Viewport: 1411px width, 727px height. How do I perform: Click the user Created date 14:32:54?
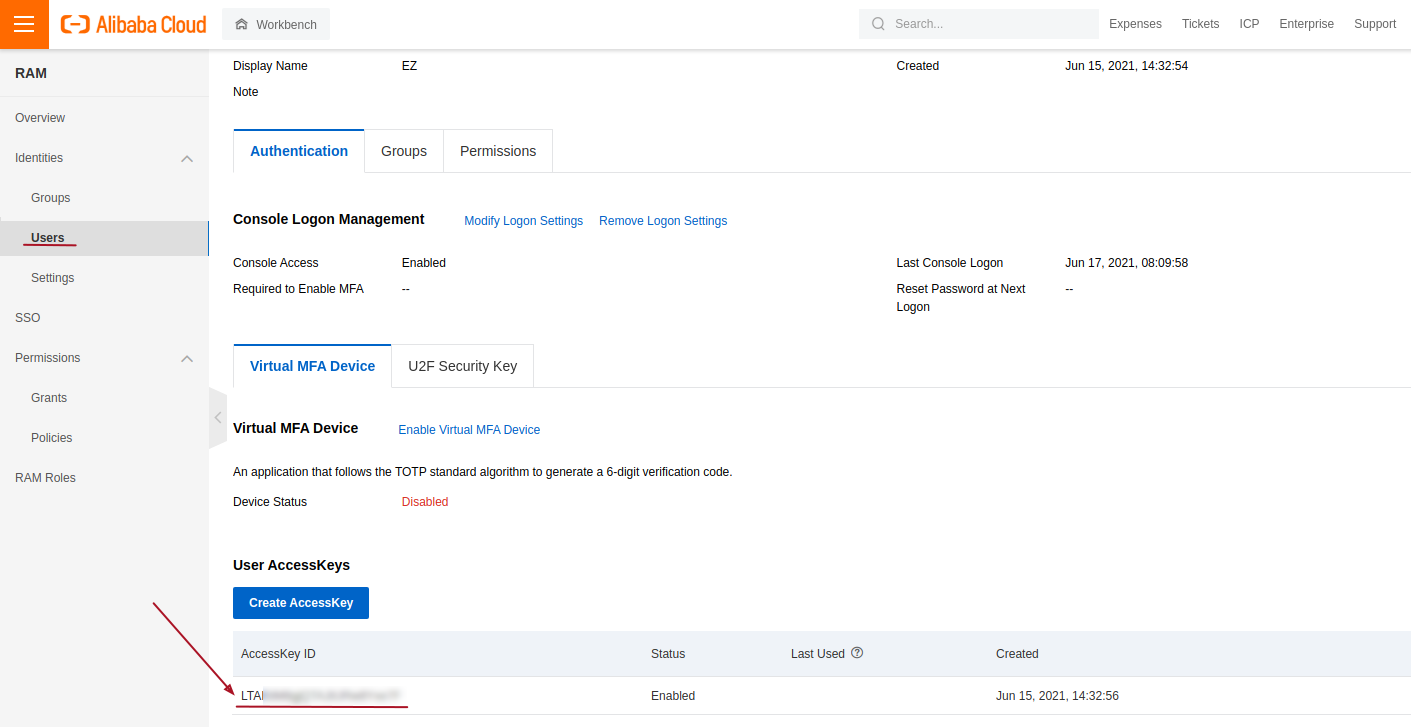pyautogui.click(x=1127, y=66)
